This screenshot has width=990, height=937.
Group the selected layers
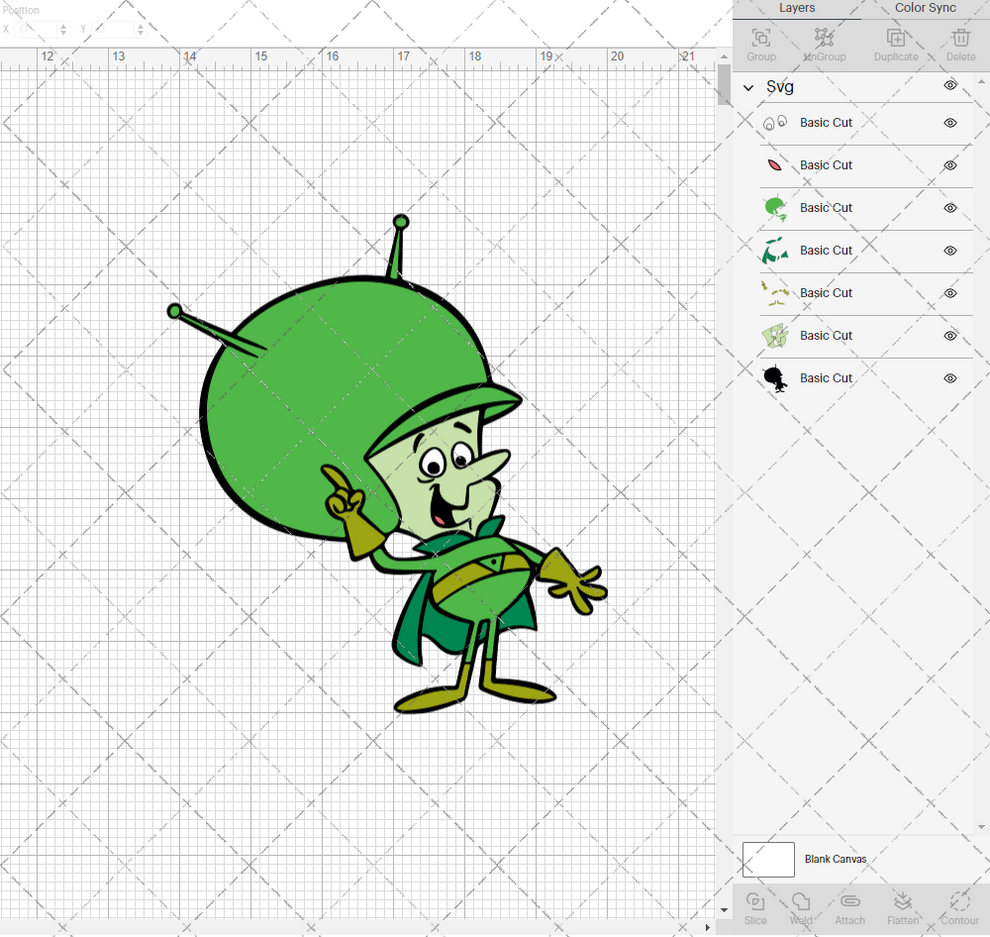[761, 42]
